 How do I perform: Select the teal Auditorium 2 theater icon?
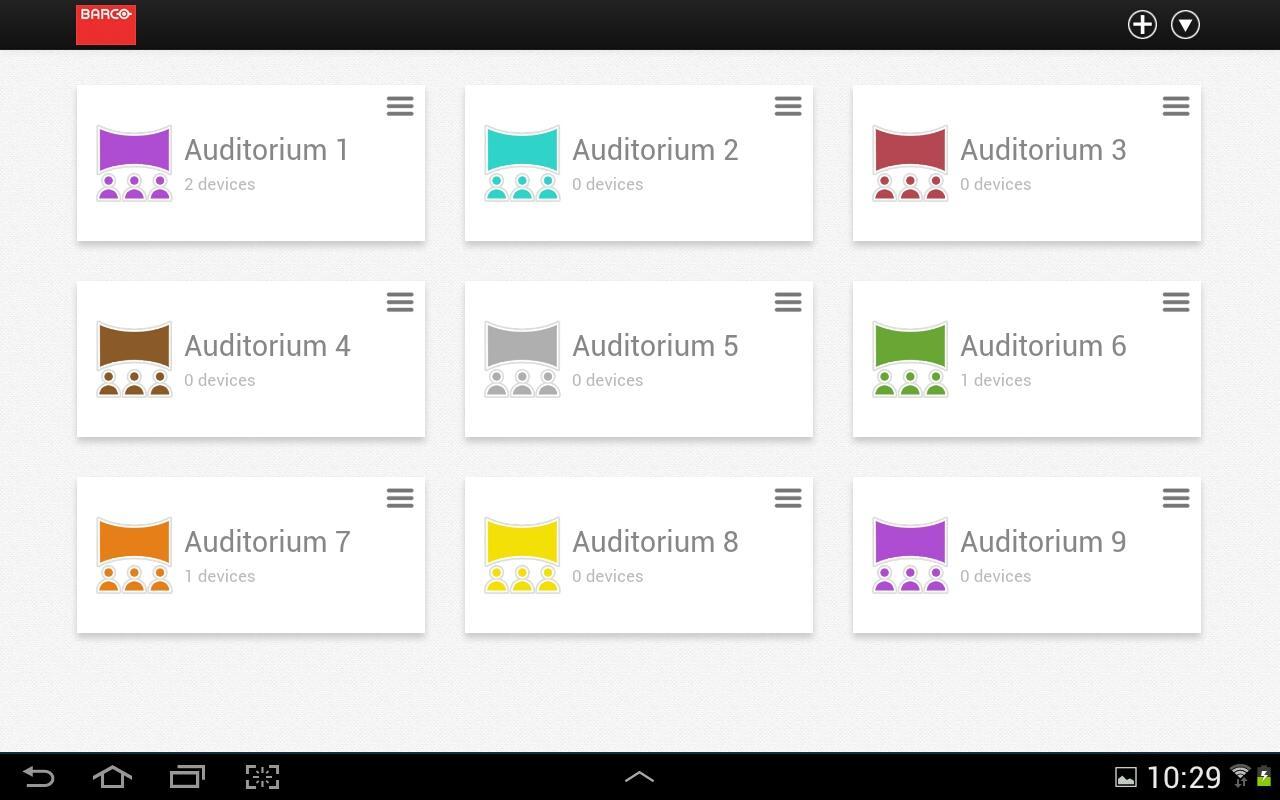522,163
